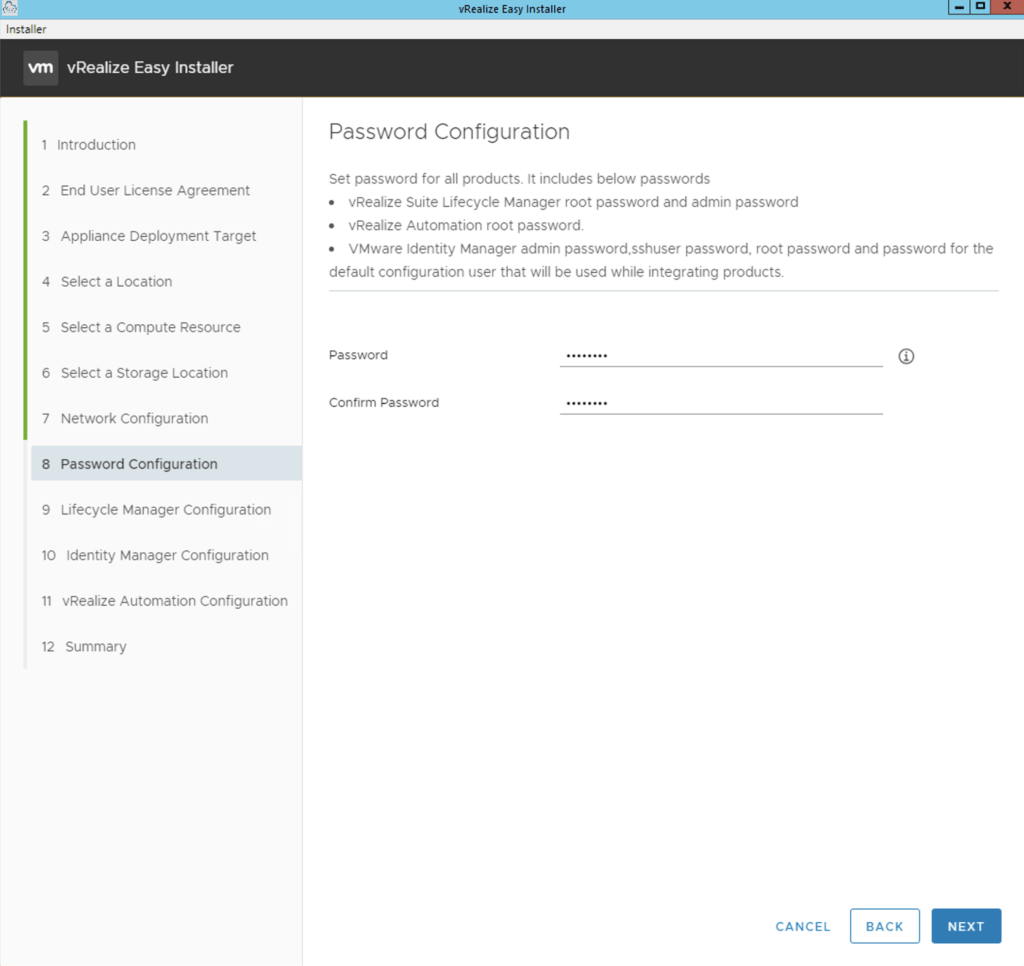
Task: Go to step 1 Introduction
Action: pos(96,145)
